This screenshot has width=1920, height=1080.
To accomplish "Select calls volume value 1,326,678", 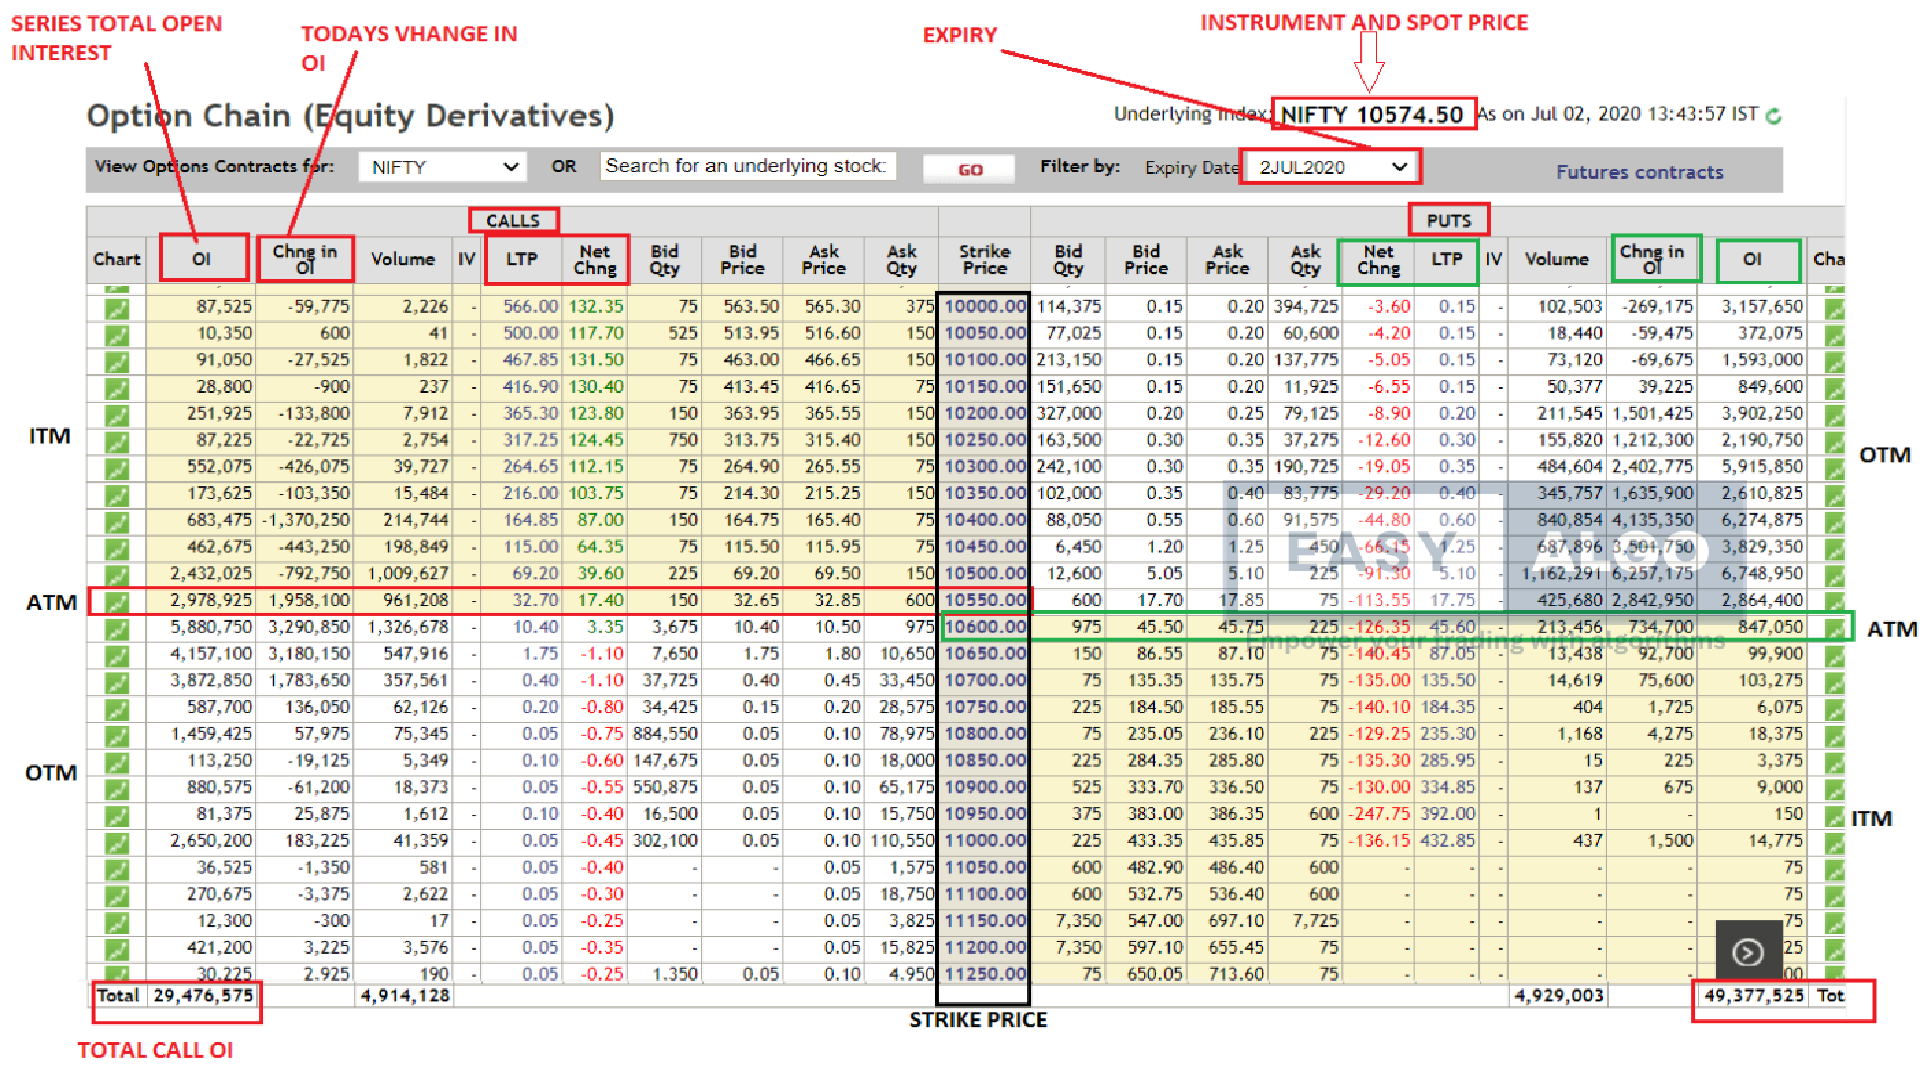I will 408,627.
